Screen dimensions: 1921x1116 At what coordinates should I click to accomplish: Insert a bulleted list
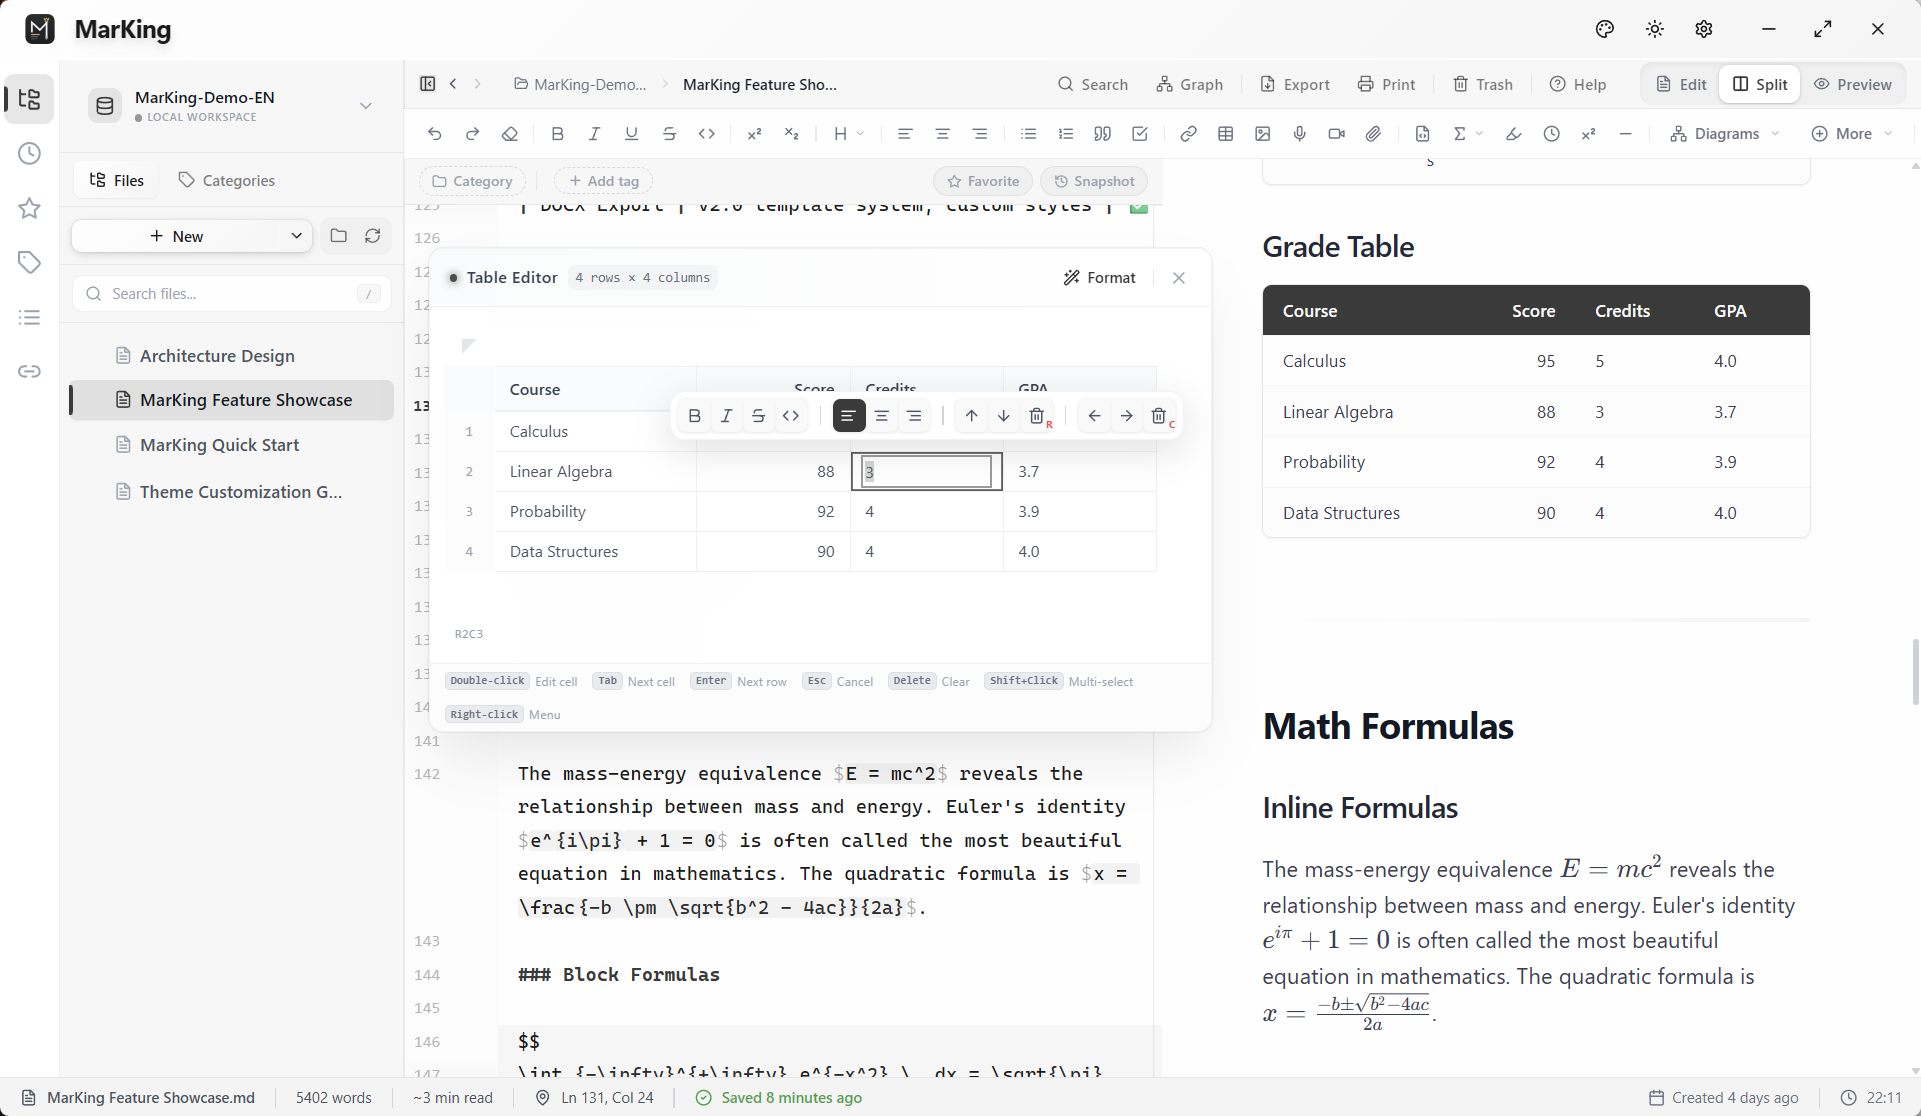pyautogui.click(x=1028, y=134)
